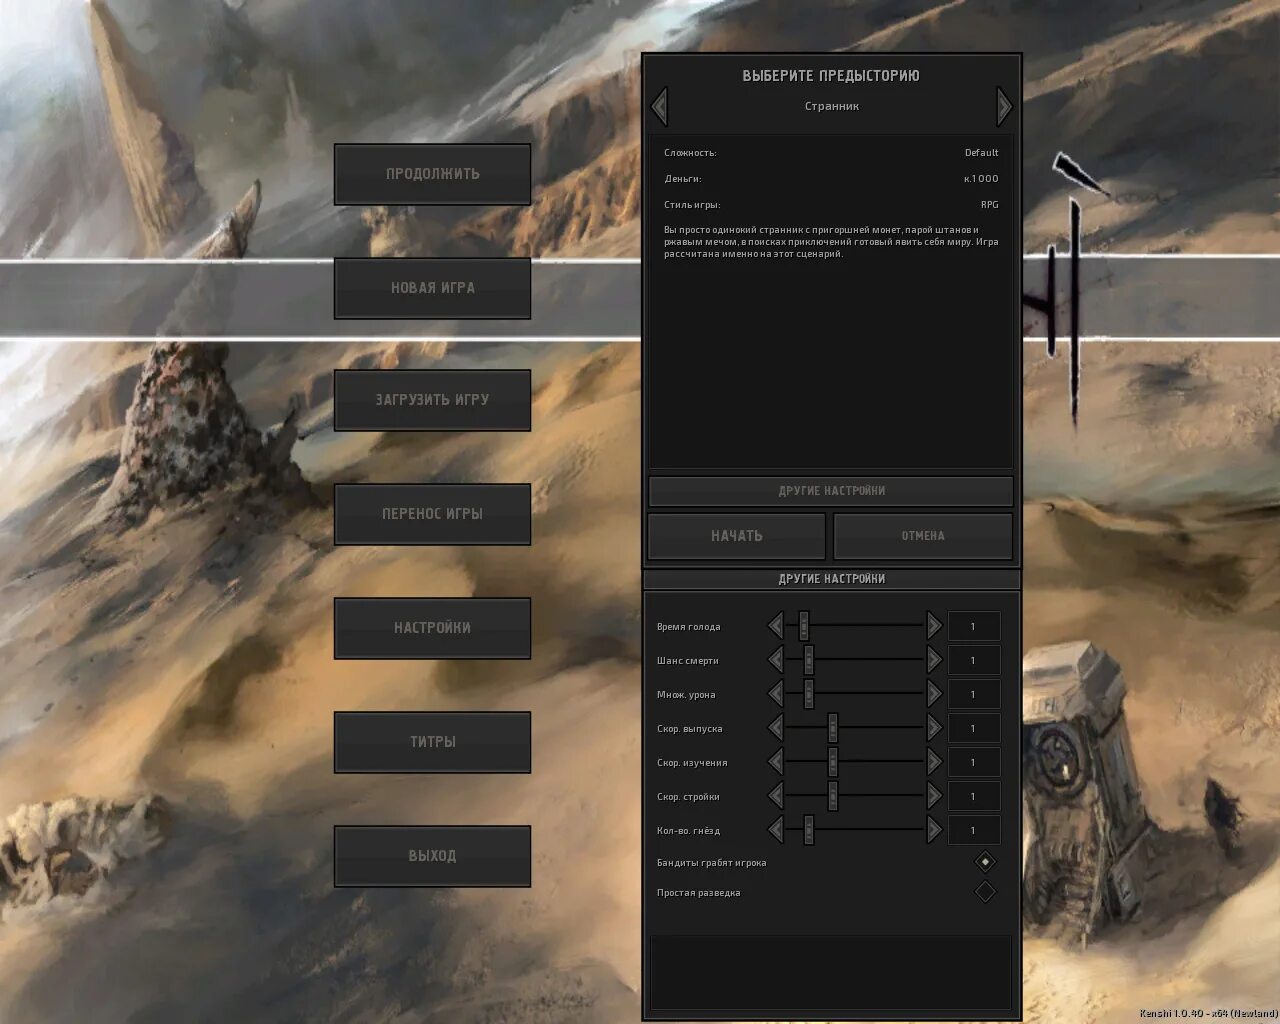Click the Default difficulty value
The width and height of the screenshot is (1280, 1024).
[982, 153]
